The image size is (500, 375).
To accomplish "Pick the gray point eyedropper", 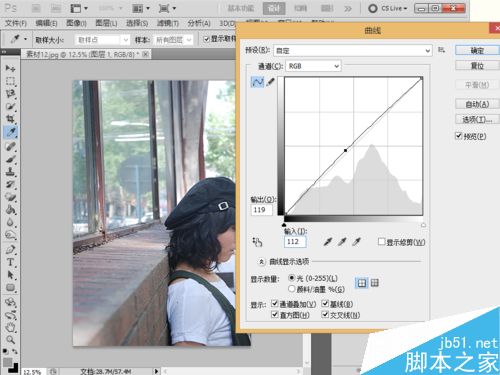I will coord(342,242).
